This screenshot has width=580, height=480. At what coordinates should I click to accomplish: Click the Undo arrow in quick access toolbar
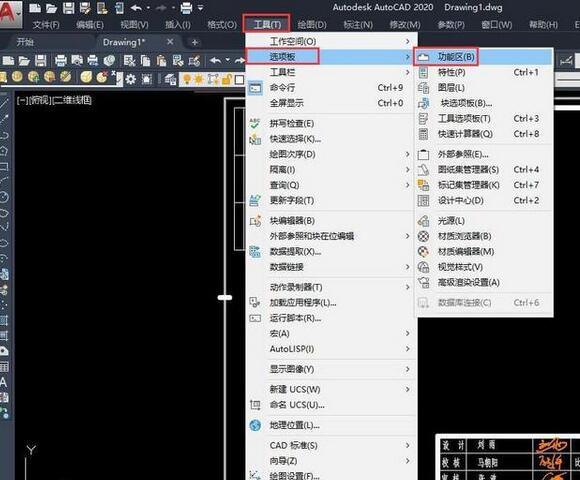136,8
